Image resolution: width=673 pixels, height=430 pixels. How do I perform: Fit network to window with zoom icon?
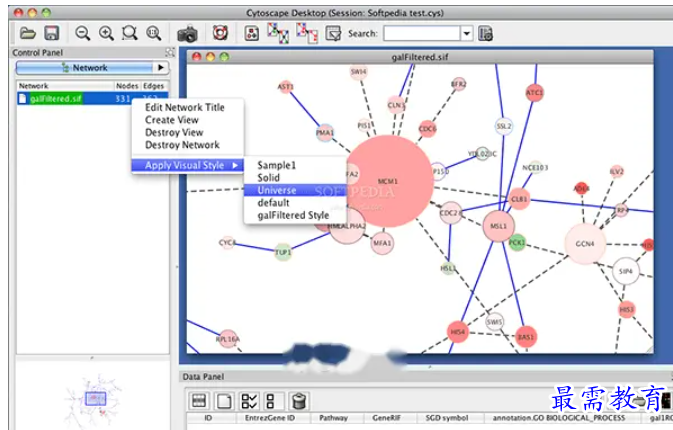tap(153, 33)
